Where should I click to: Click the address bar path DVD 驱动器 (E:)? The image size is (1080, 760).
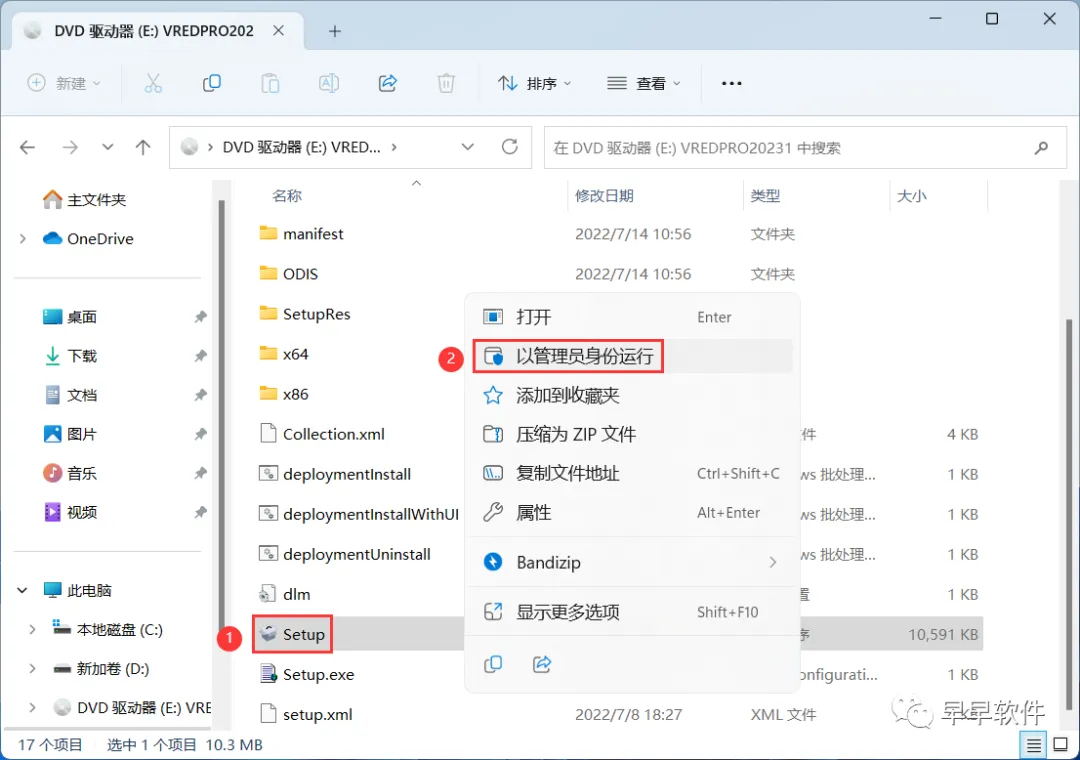[301, 147]
